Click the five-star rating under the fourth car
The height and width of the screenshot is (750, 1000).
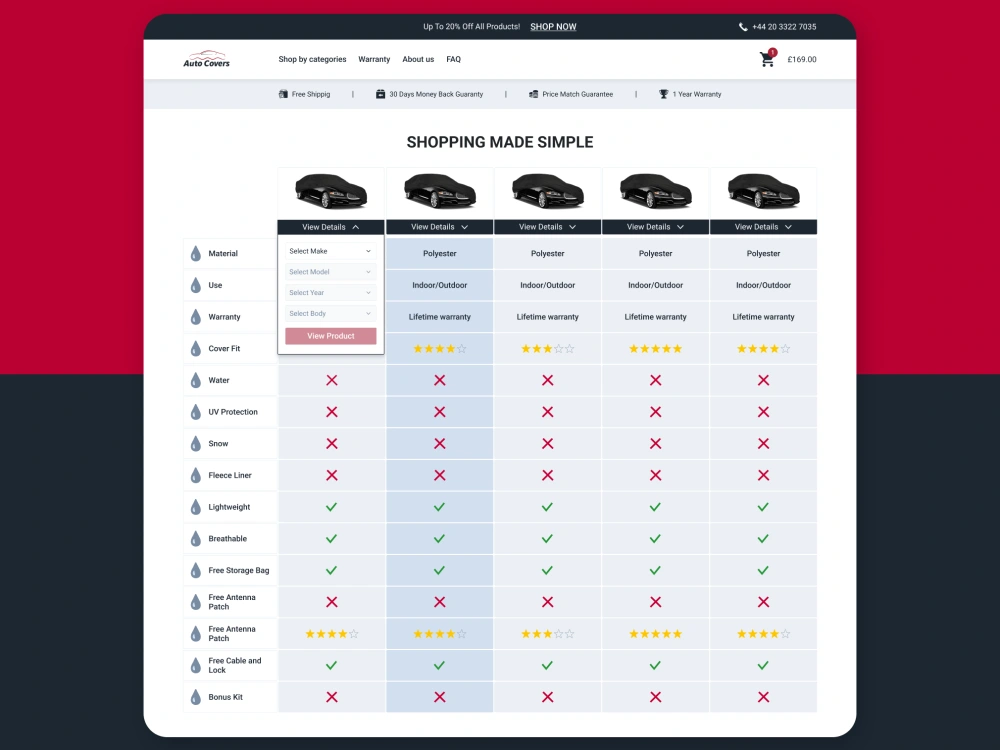(x=655, y=348)
